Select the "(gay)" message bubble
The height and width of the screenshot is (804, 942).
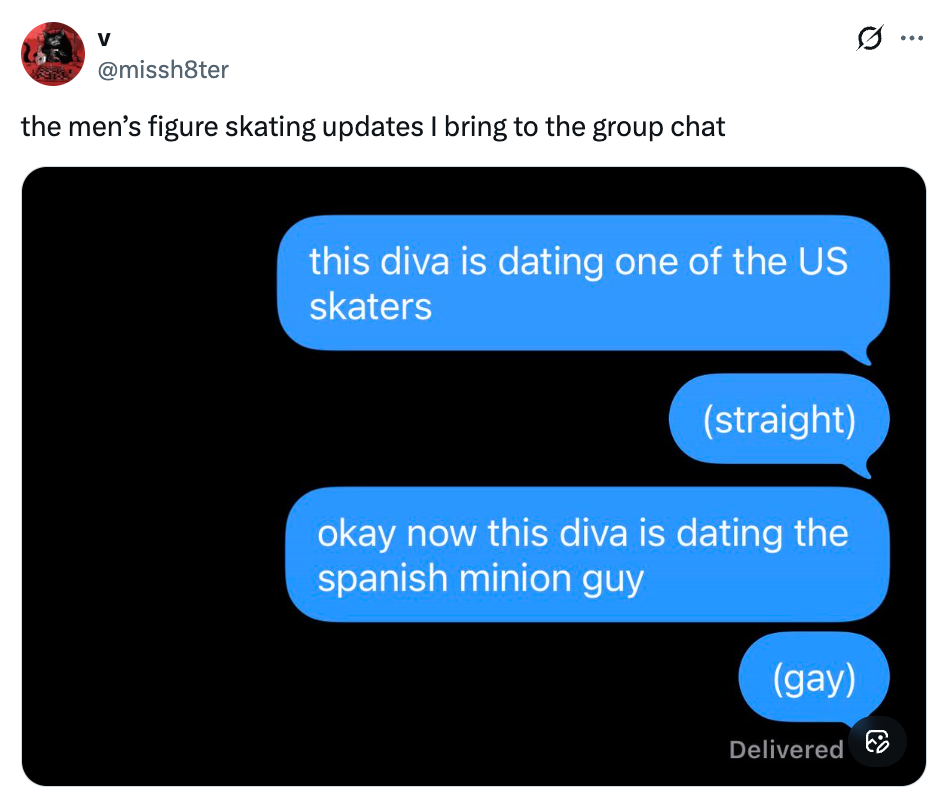click(x=813, y=676)
